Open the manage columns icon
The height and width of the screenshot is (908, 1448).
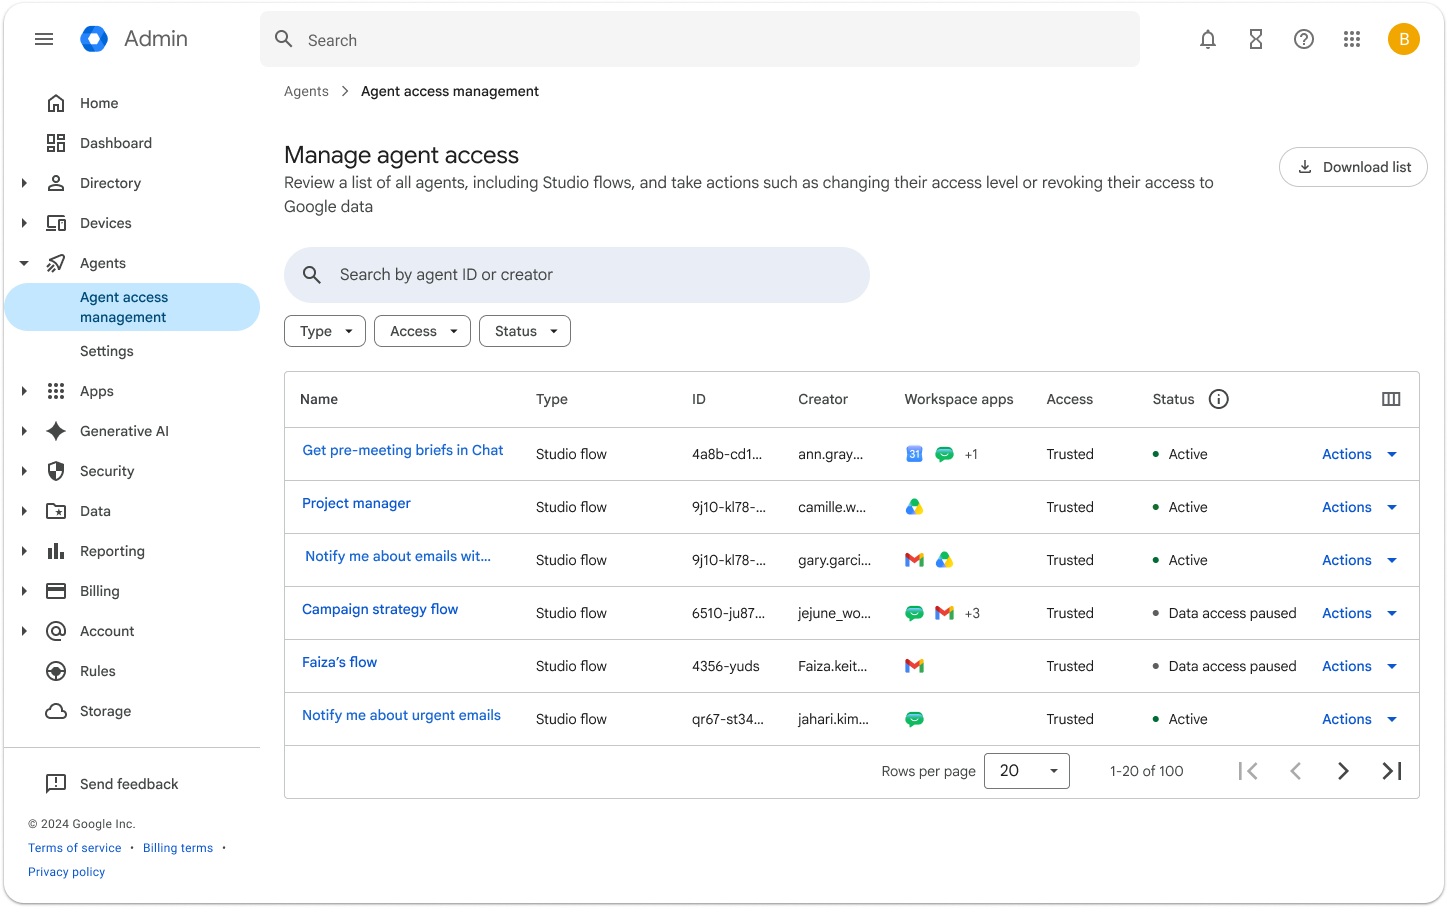(x=1391, y=399)
